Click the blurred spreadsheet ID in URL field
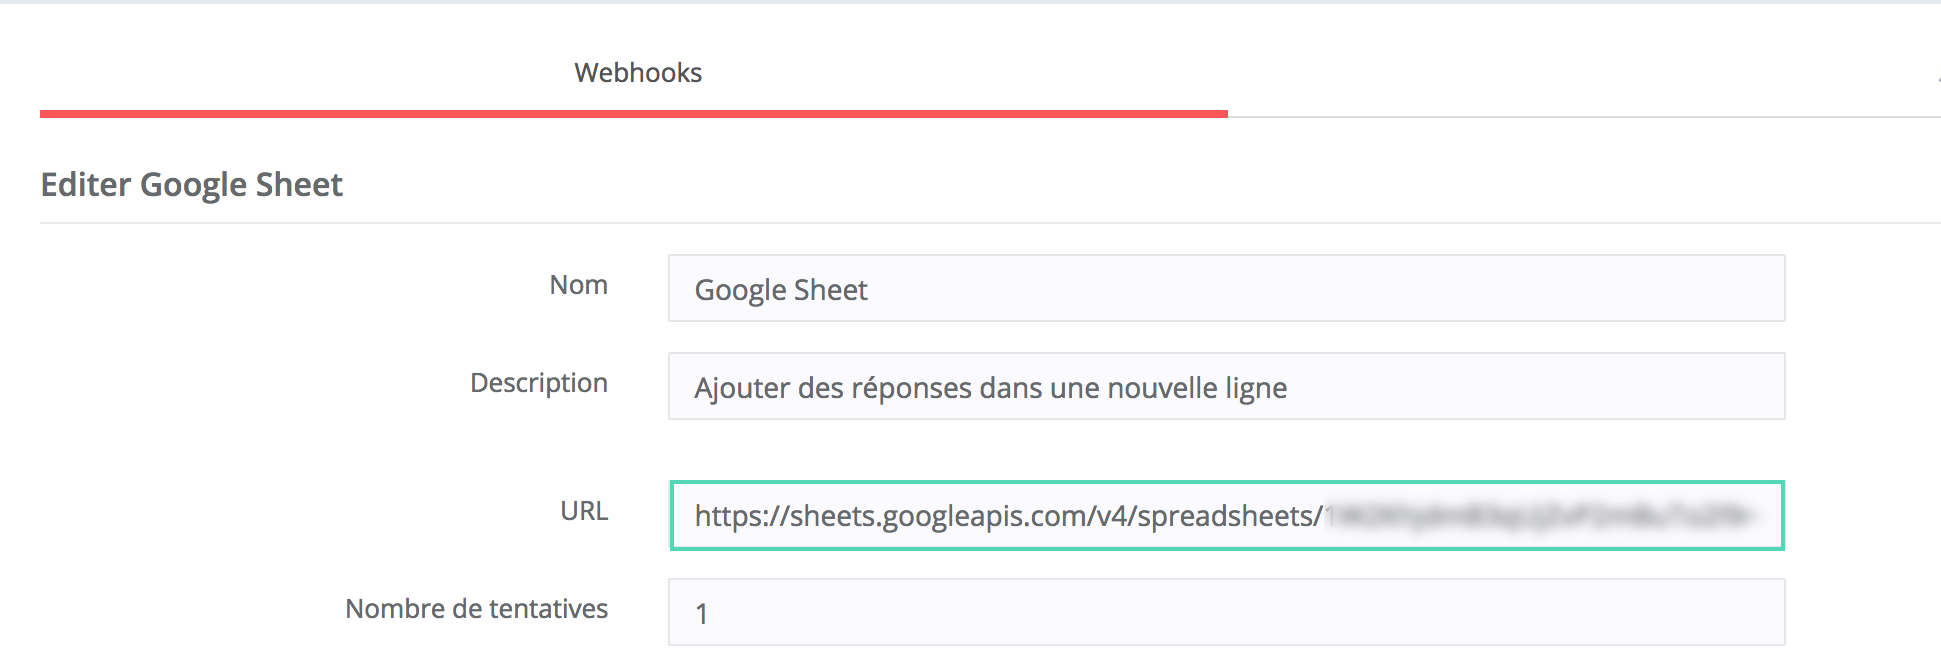 coord(1540,516)
